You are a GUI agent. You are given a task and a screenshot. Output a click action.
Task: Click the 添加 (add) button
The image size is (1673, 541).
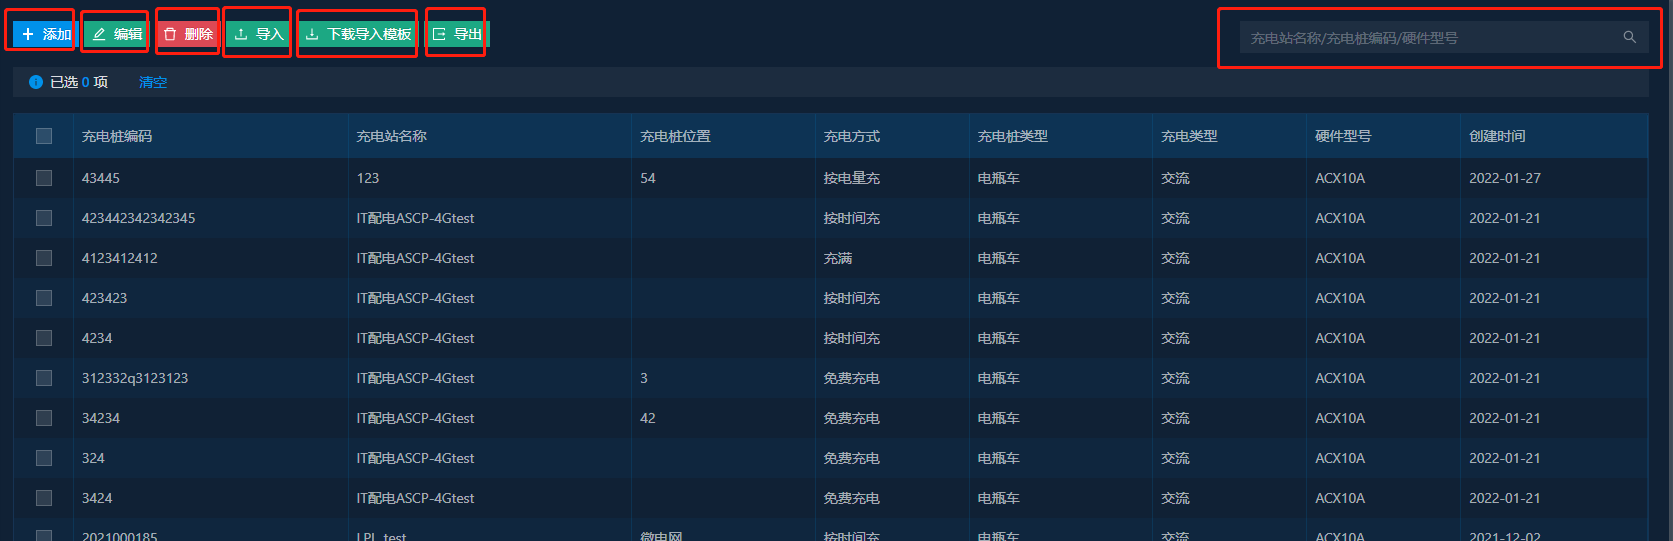45,34
